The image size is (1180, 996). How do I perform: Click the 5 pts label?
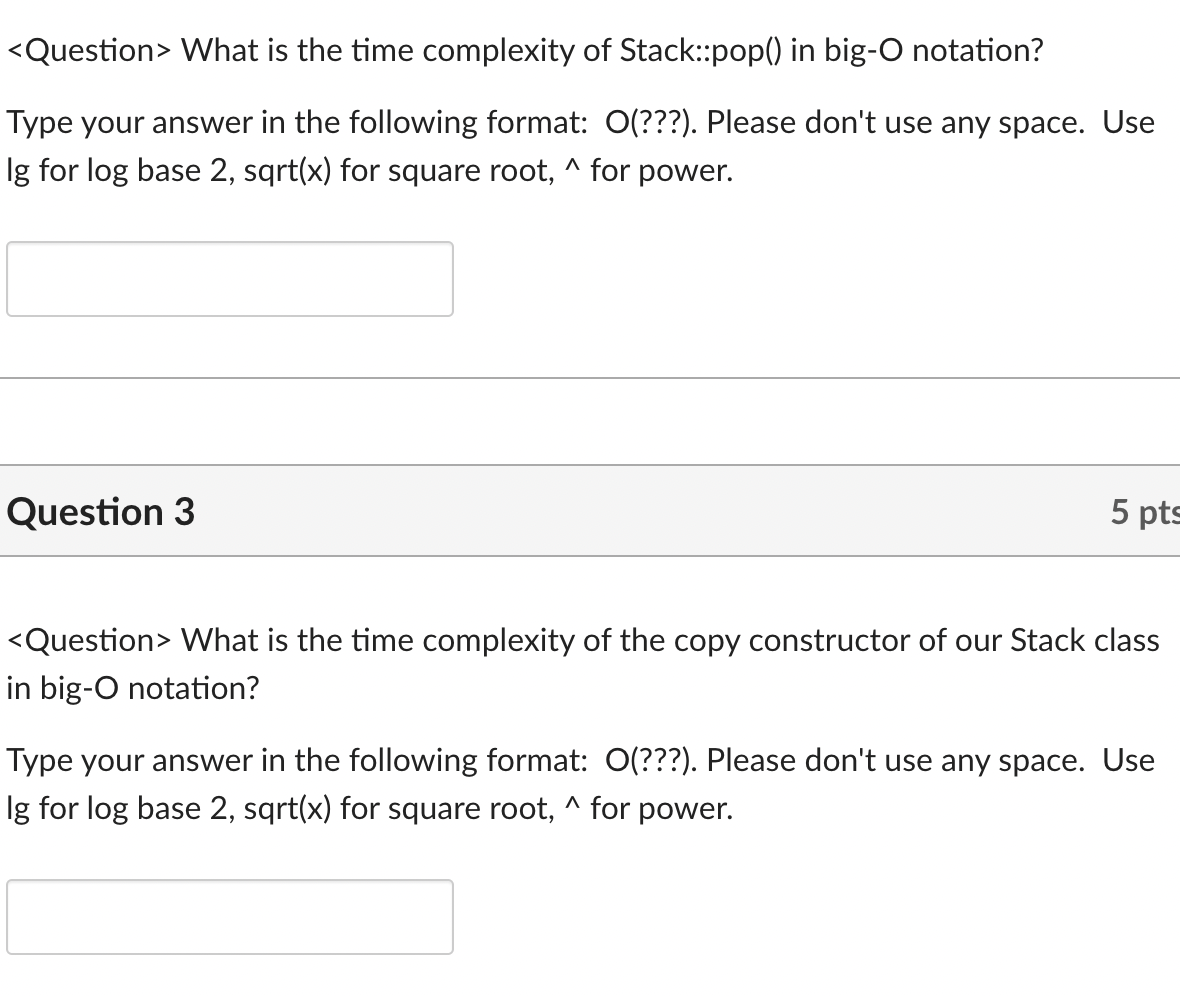[x=1145, y=511]
